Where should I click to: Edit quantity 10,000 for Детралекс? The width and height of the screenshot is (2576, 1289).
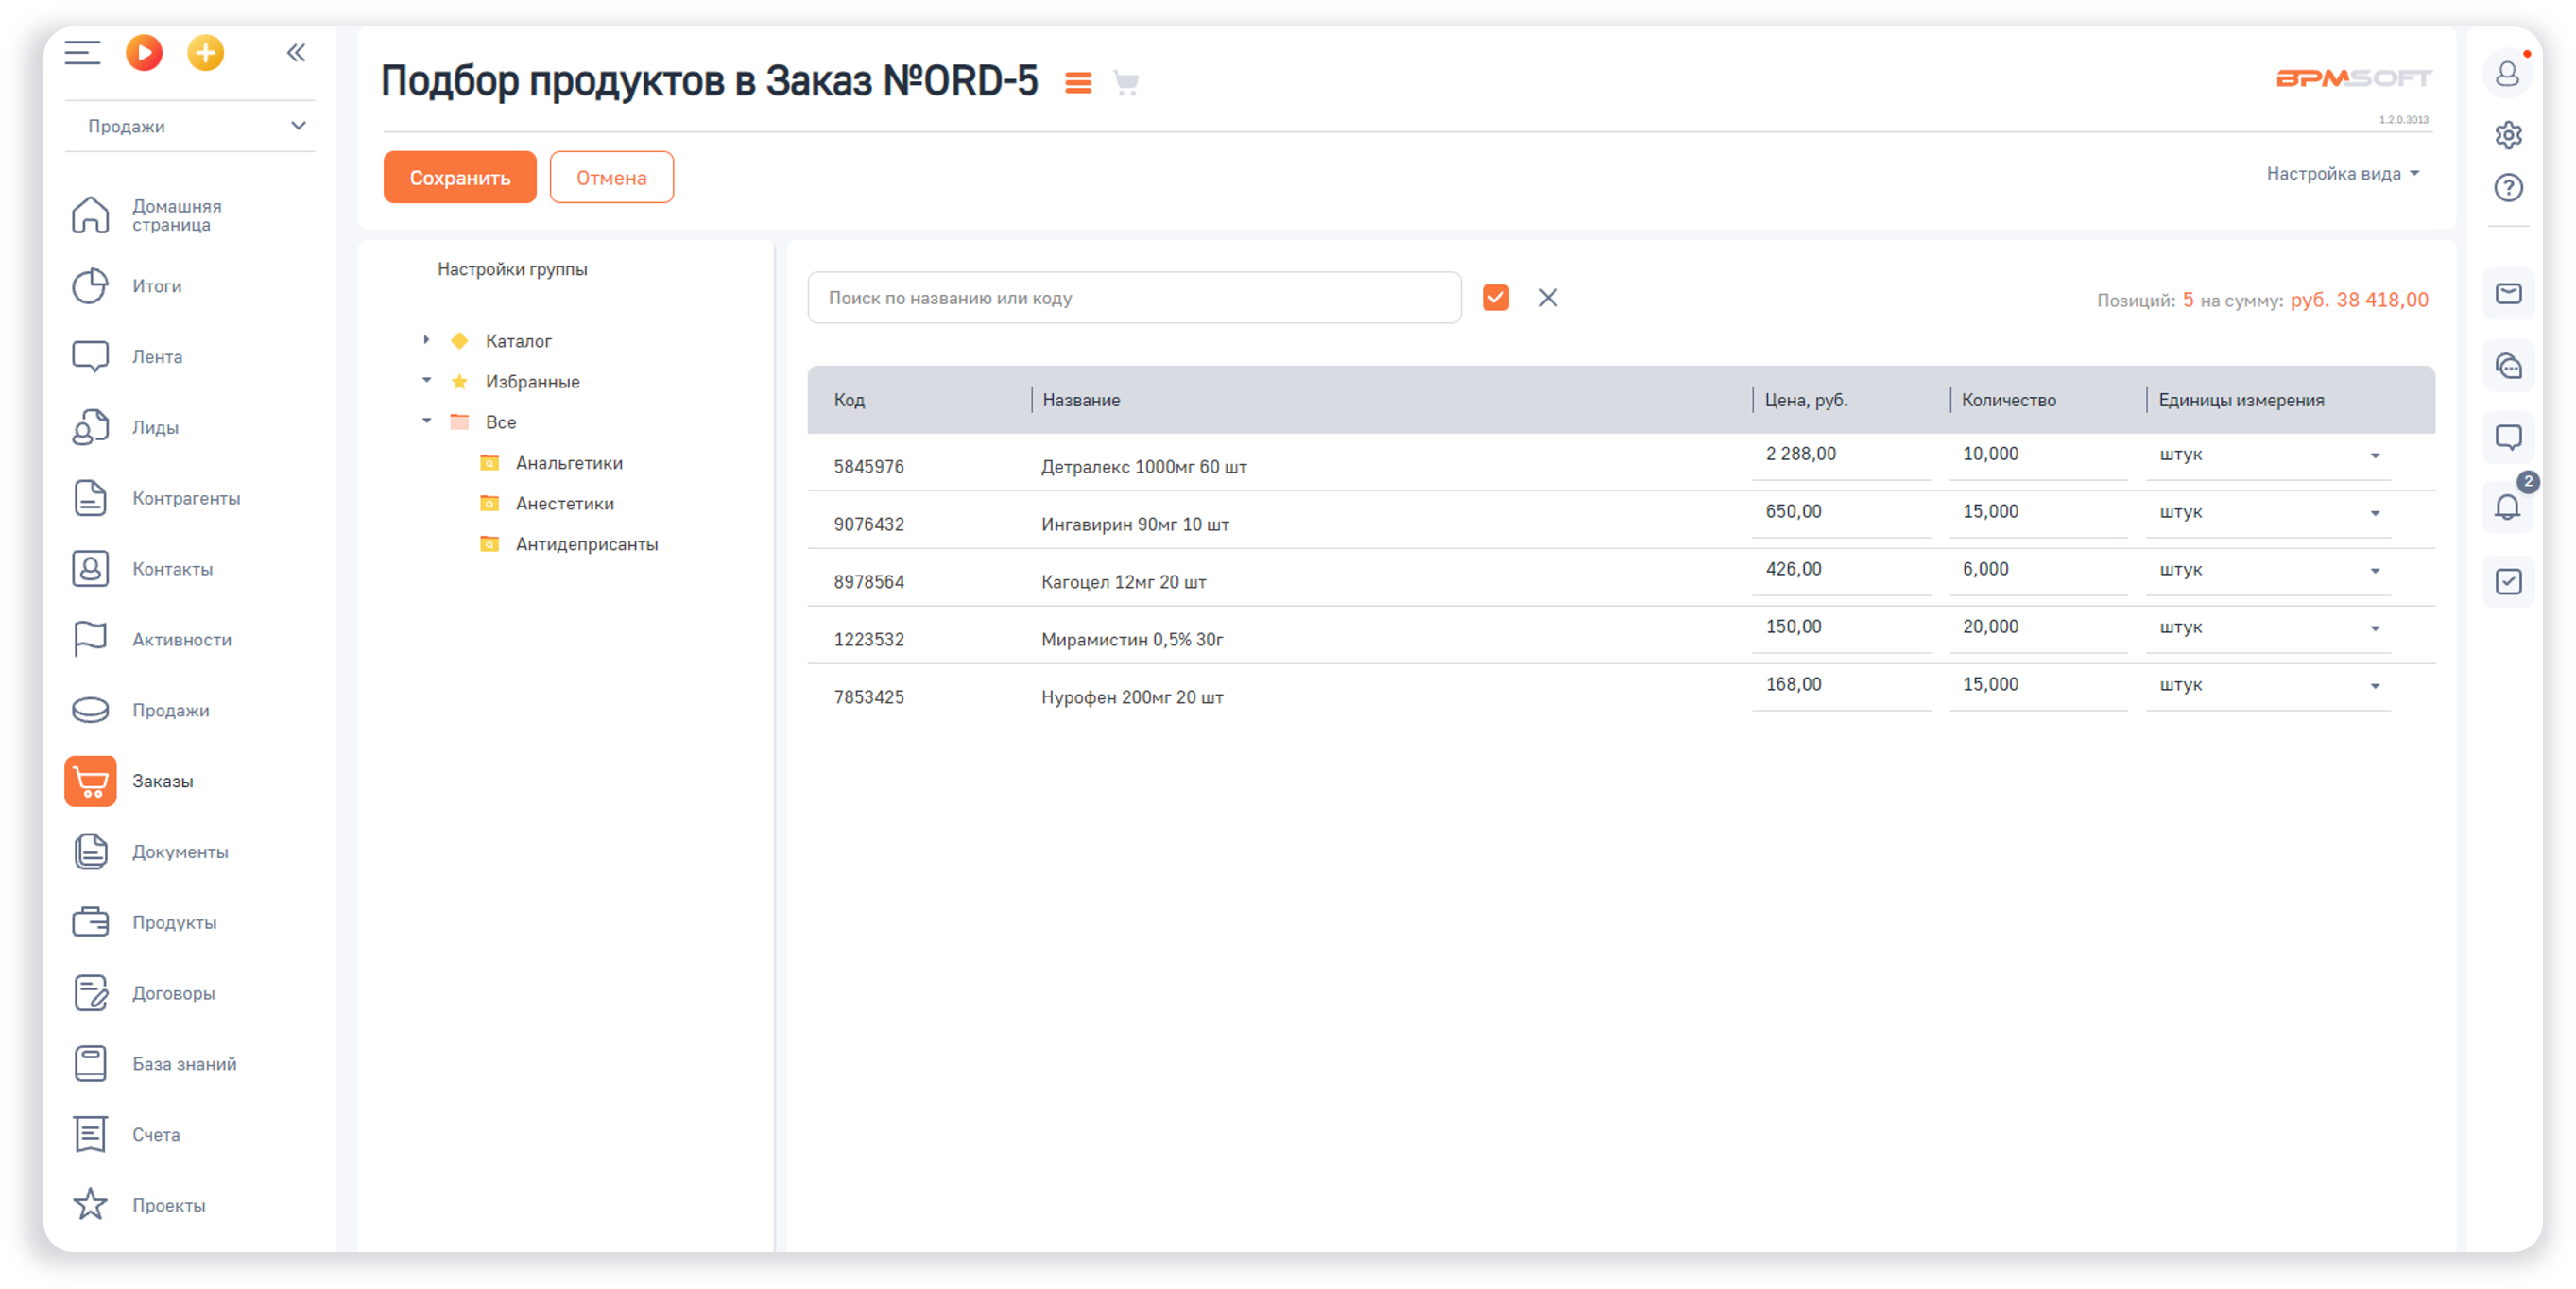(2038, 455)
